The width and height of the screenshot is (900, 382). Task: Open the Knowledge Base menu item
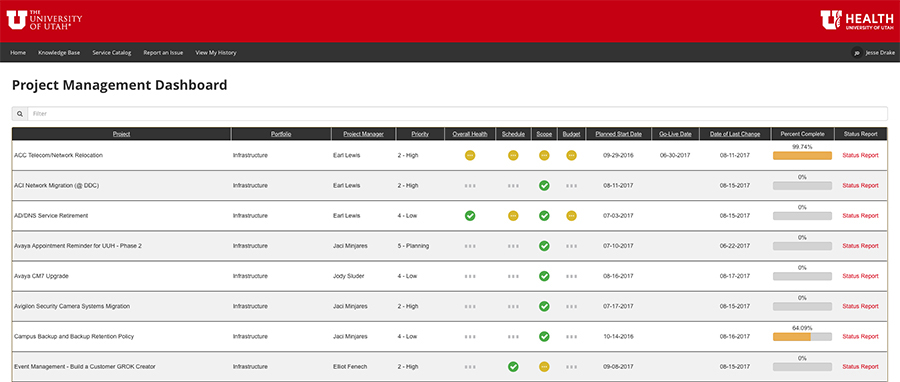tap(59, 53)
